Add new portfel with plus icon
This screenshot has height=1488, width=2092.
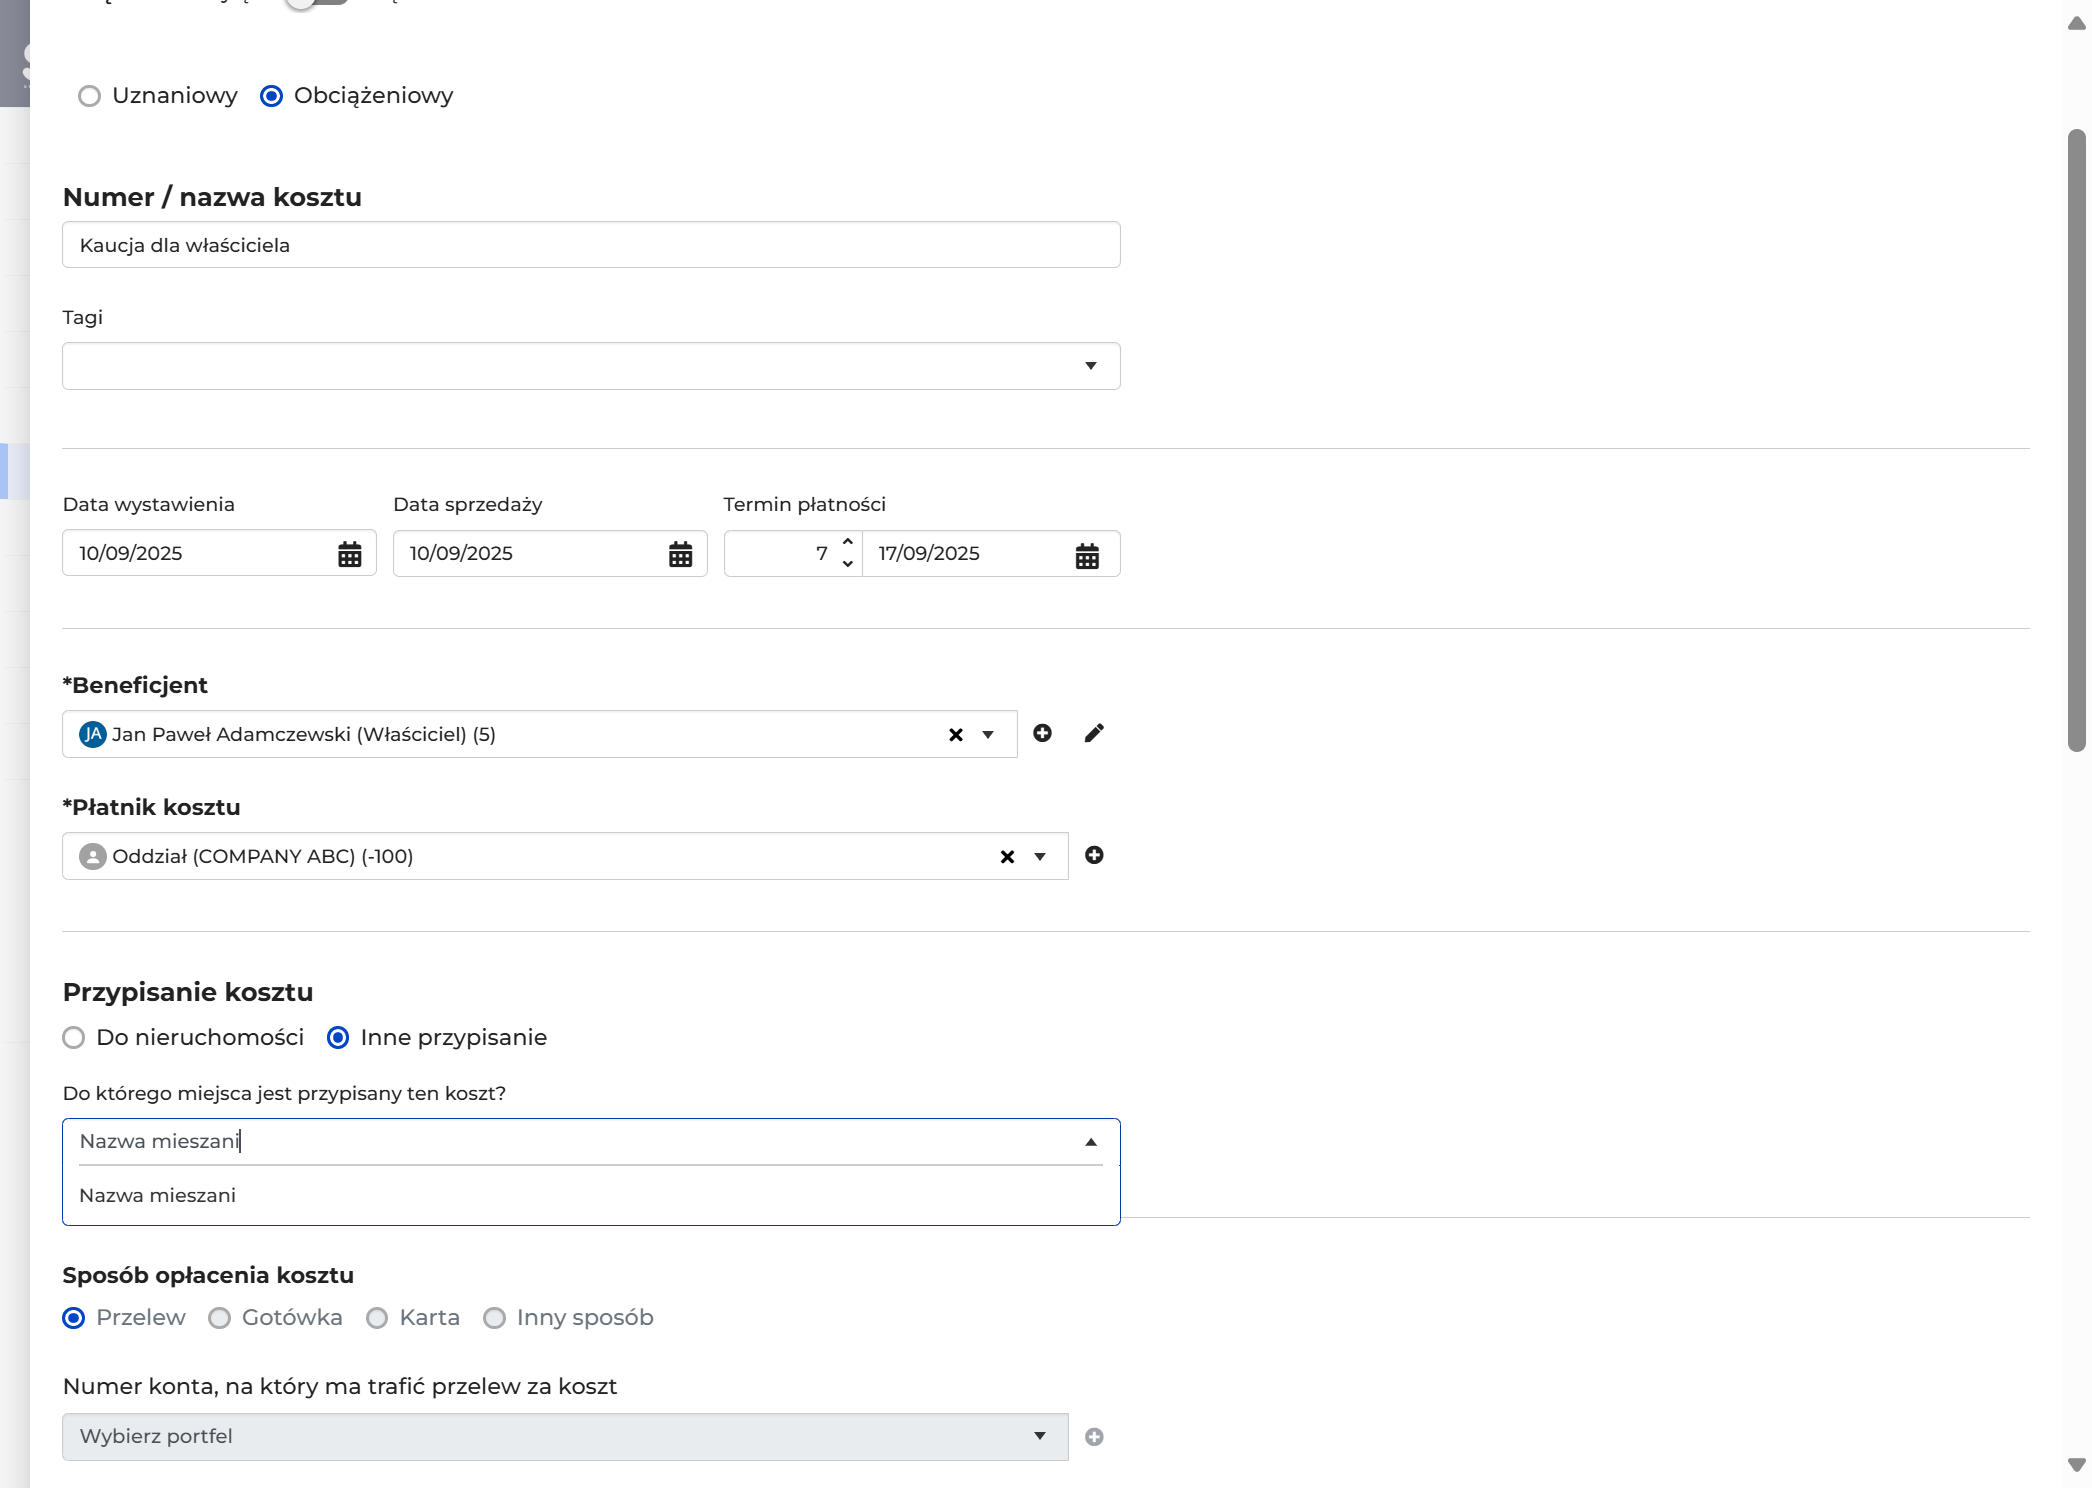1094,1437
